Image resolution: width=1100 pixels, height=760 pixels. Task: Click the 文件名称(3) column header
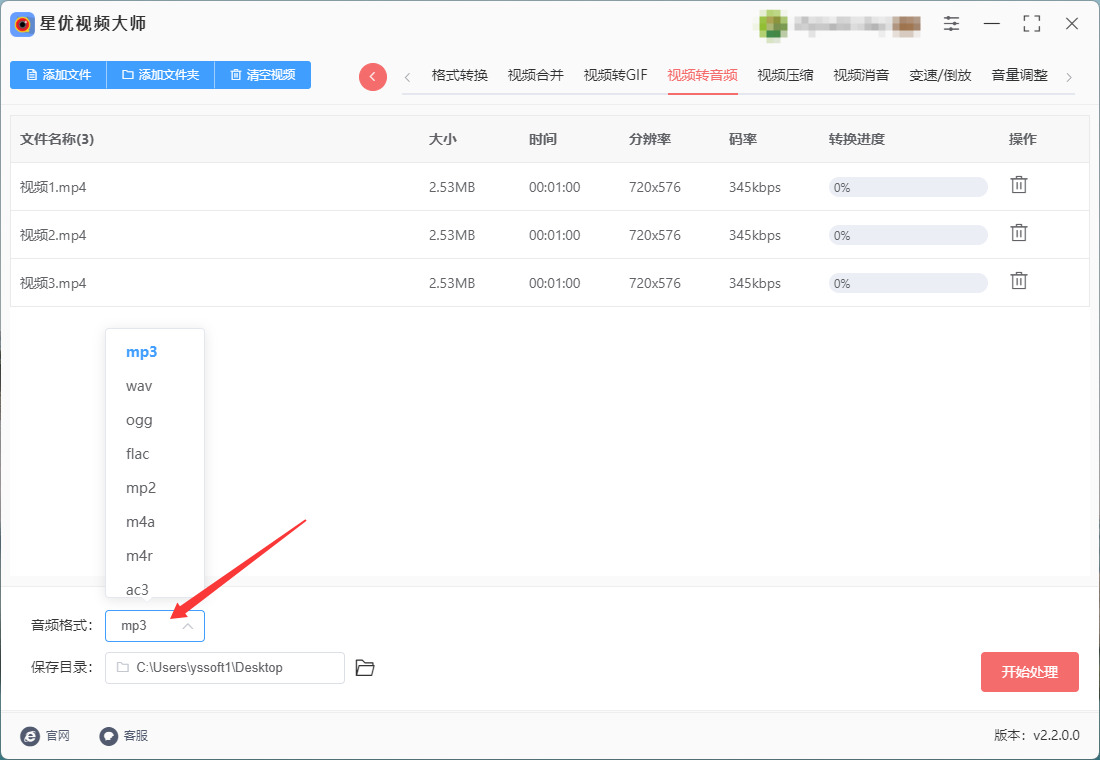[57, 139]
